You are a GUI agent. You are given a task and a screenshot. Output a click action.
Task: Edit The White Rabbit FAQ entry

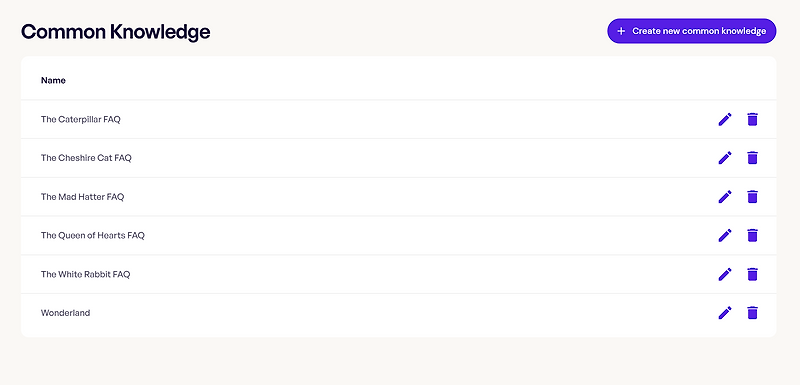click(724, 274)
